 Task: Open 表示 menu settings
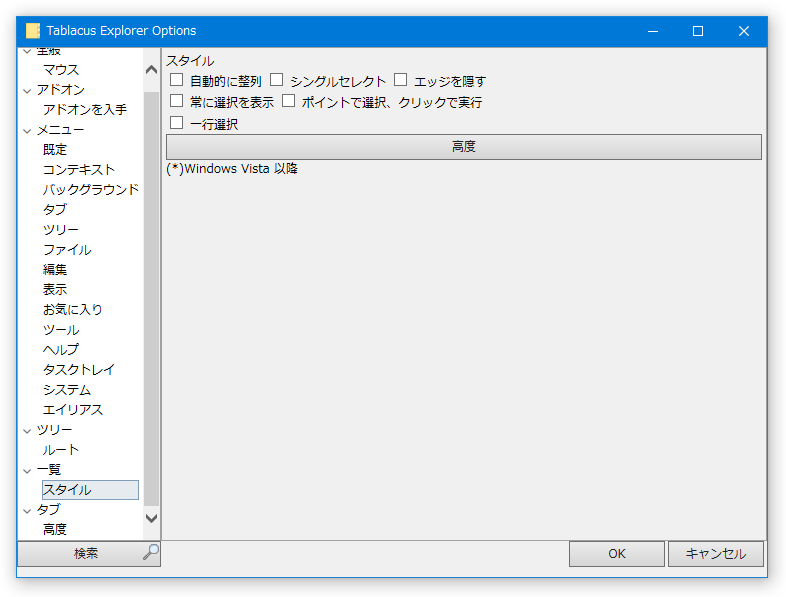[x=55, y=290]
